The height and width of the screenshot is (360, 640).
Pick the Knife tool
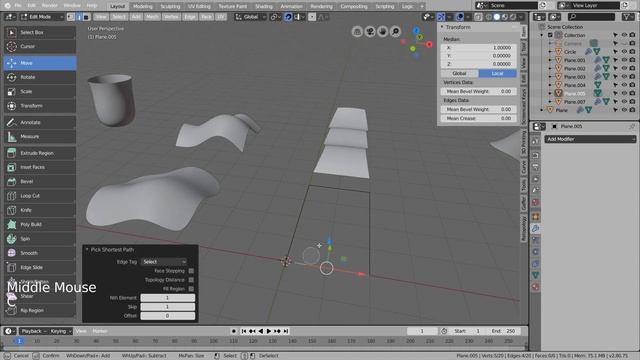click(x=40, y=210)
